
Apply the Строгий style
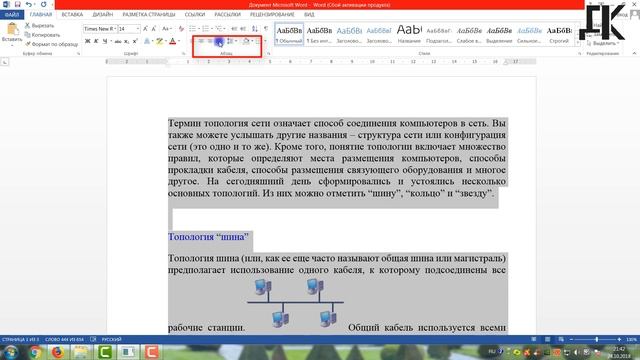pos(559,34)
